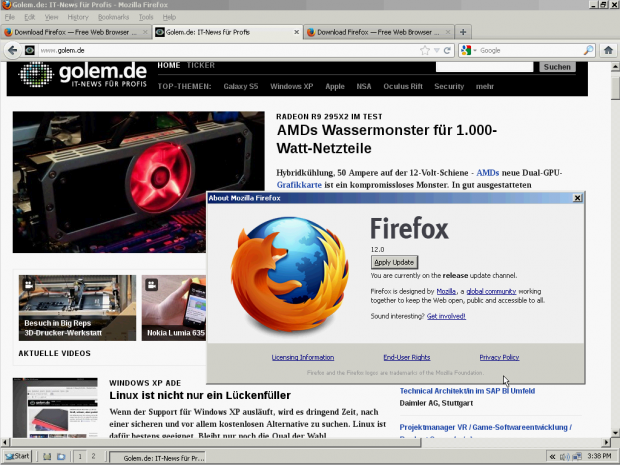Play the Big Reps 3D-Drucker-Werkstatt video

(78, 308)
